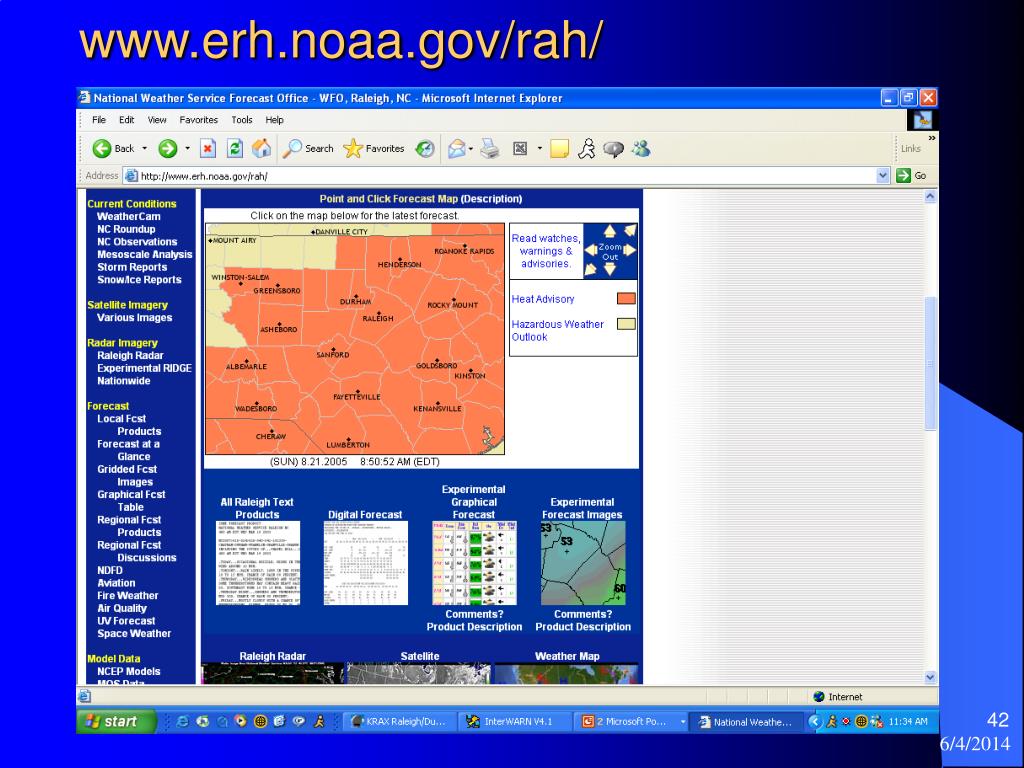Open the All Raleigh Text Products thumbnail
Viewport: 1024px width, 768px height.
(x=258, y=563)
